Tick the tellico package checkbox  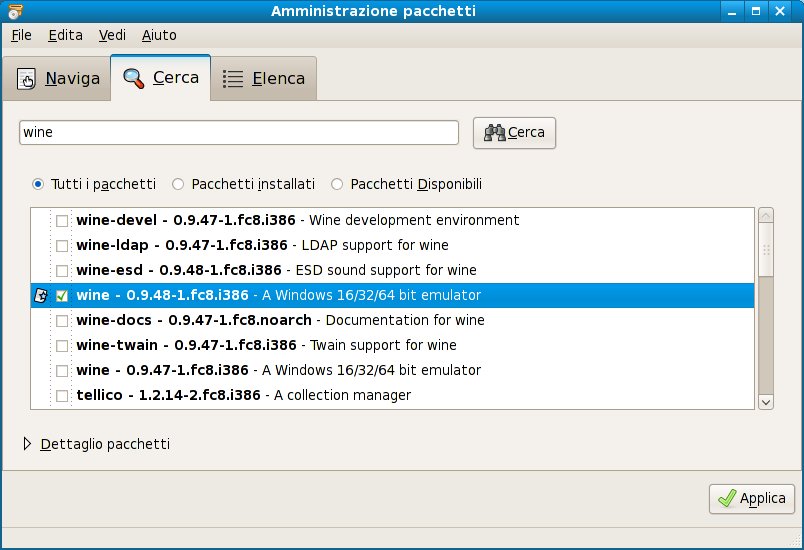click(x=62, y=396)
